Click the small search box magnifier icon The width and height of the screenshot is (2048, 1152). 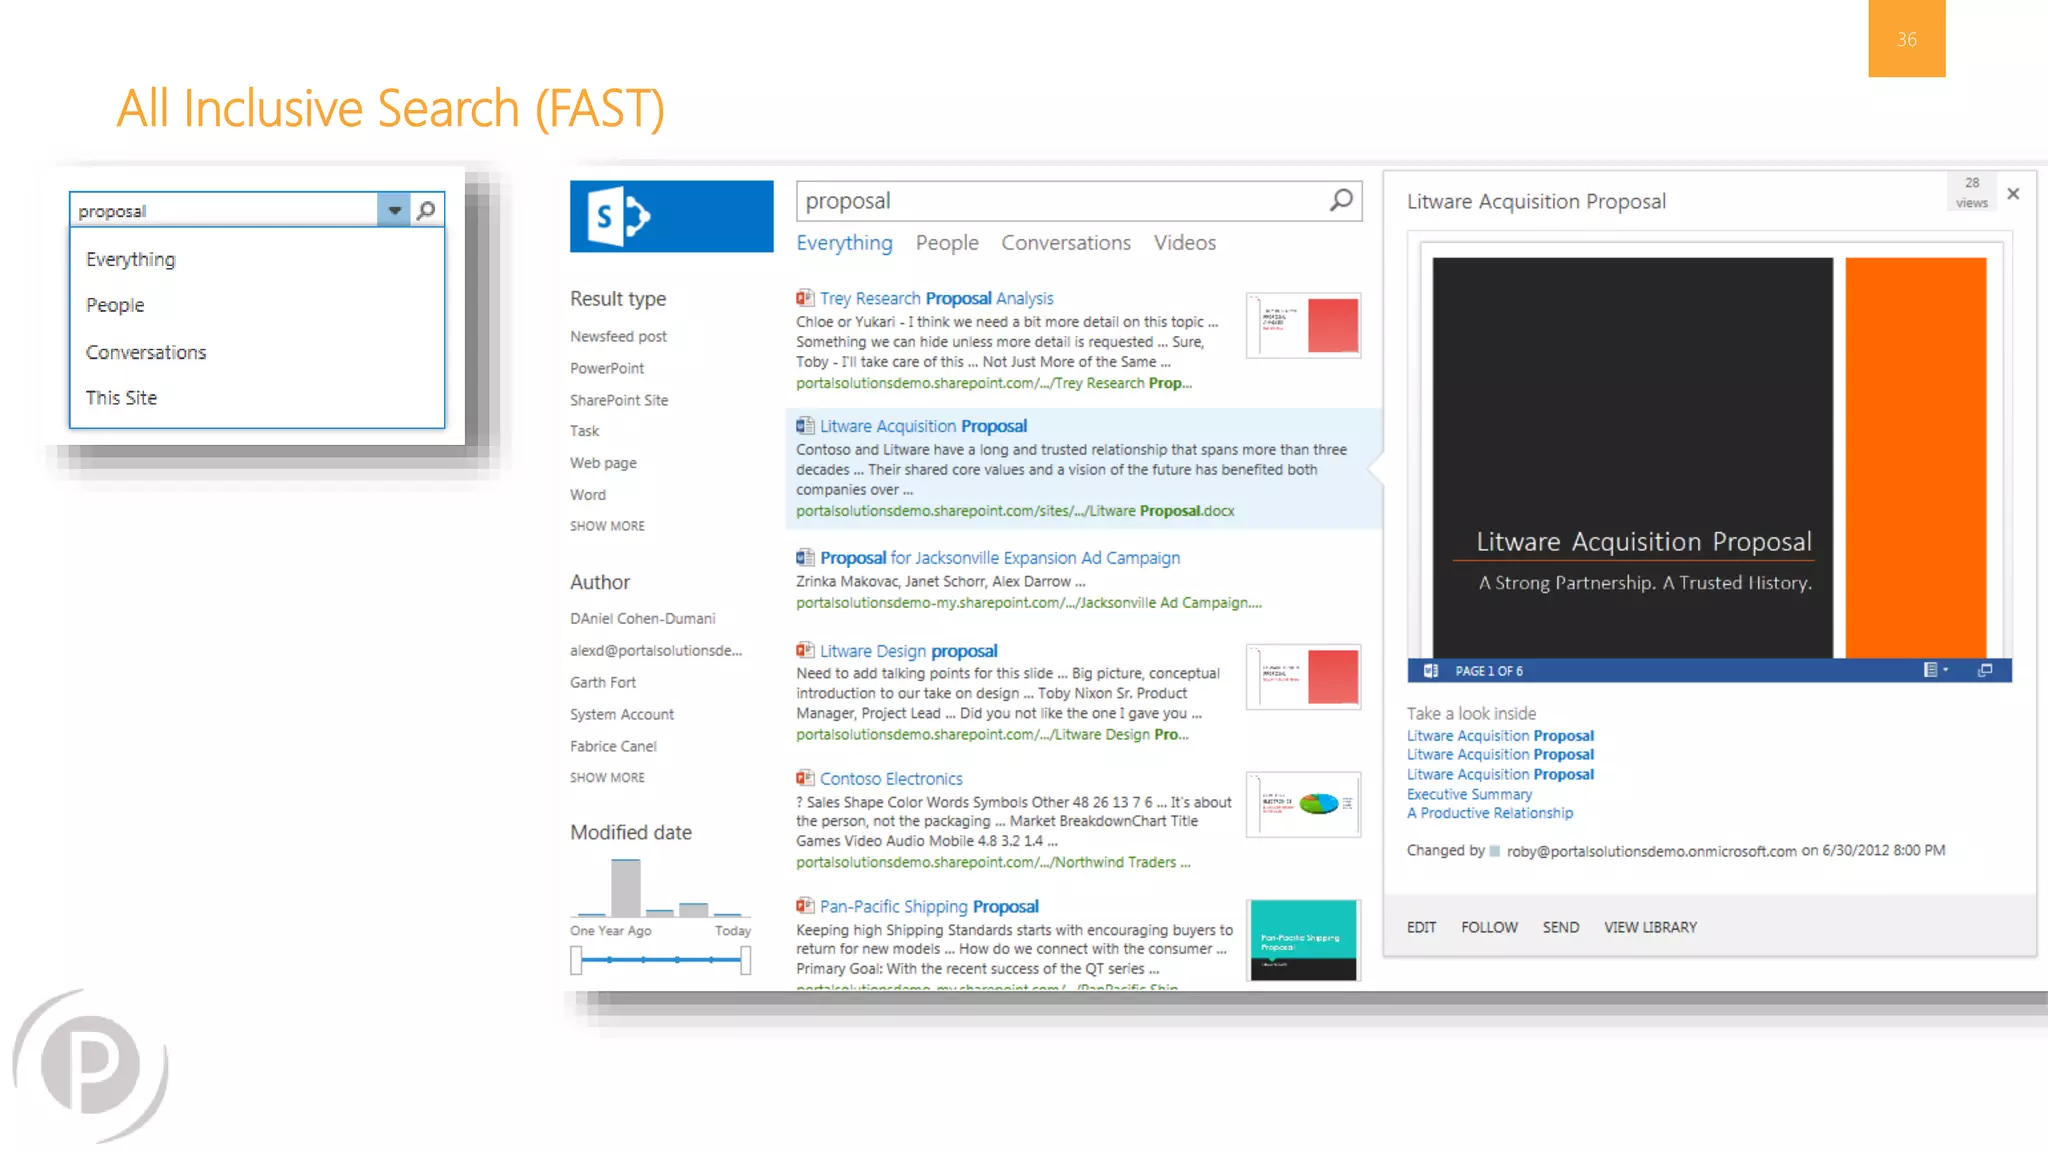(x=426, y=210)
